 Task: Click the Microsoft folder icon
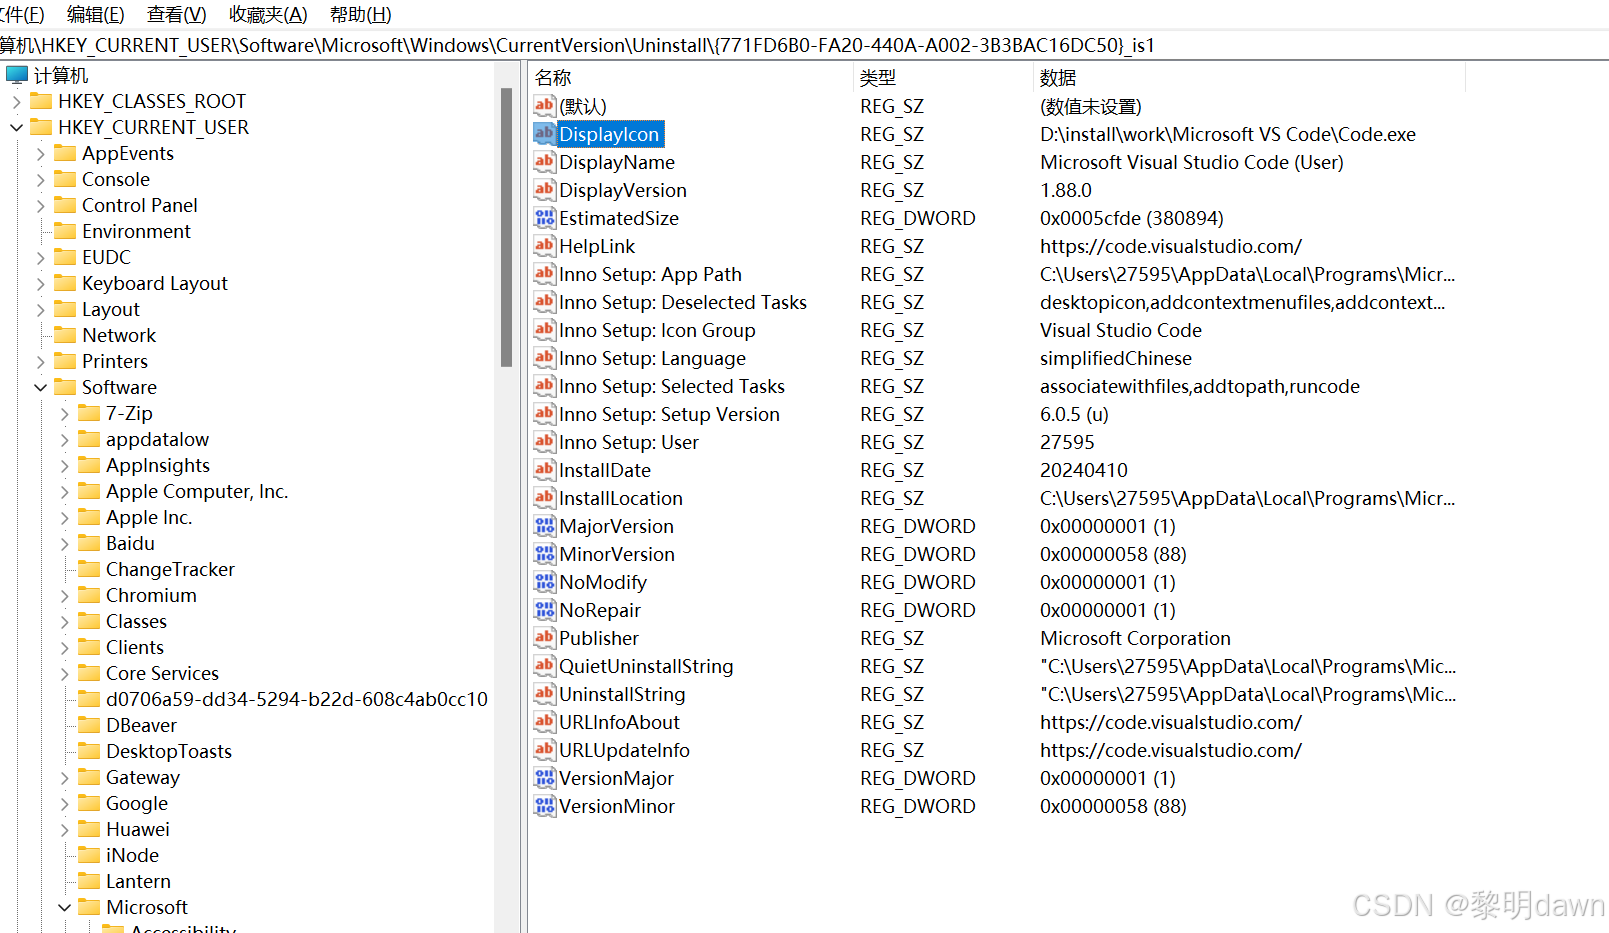(89, 907)
